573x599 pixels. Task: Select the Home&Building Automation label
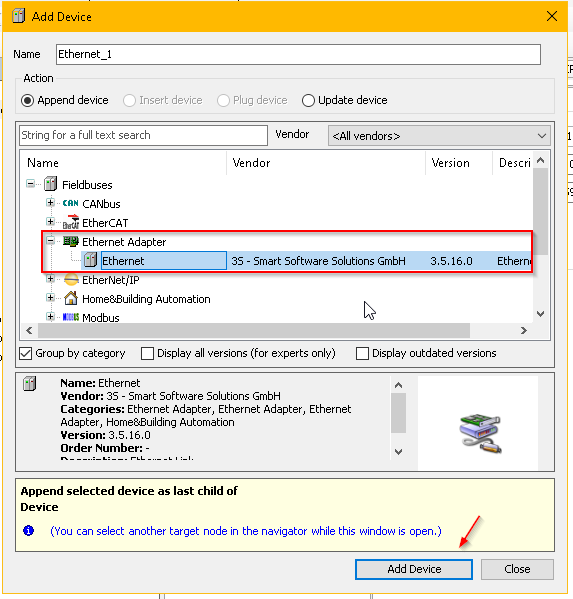[146, 299]
